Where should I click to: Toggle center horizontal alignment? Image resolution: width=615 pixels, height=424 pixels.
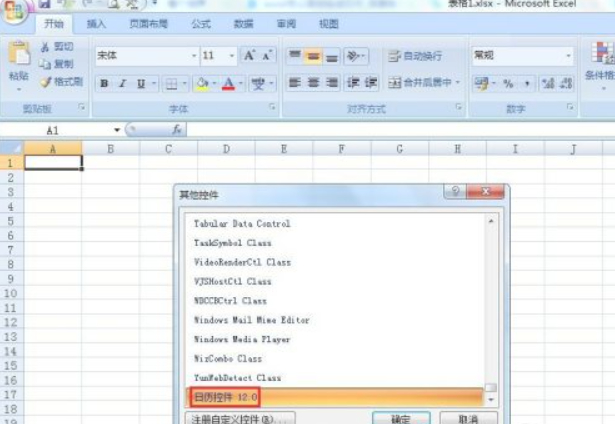point(314,83)
